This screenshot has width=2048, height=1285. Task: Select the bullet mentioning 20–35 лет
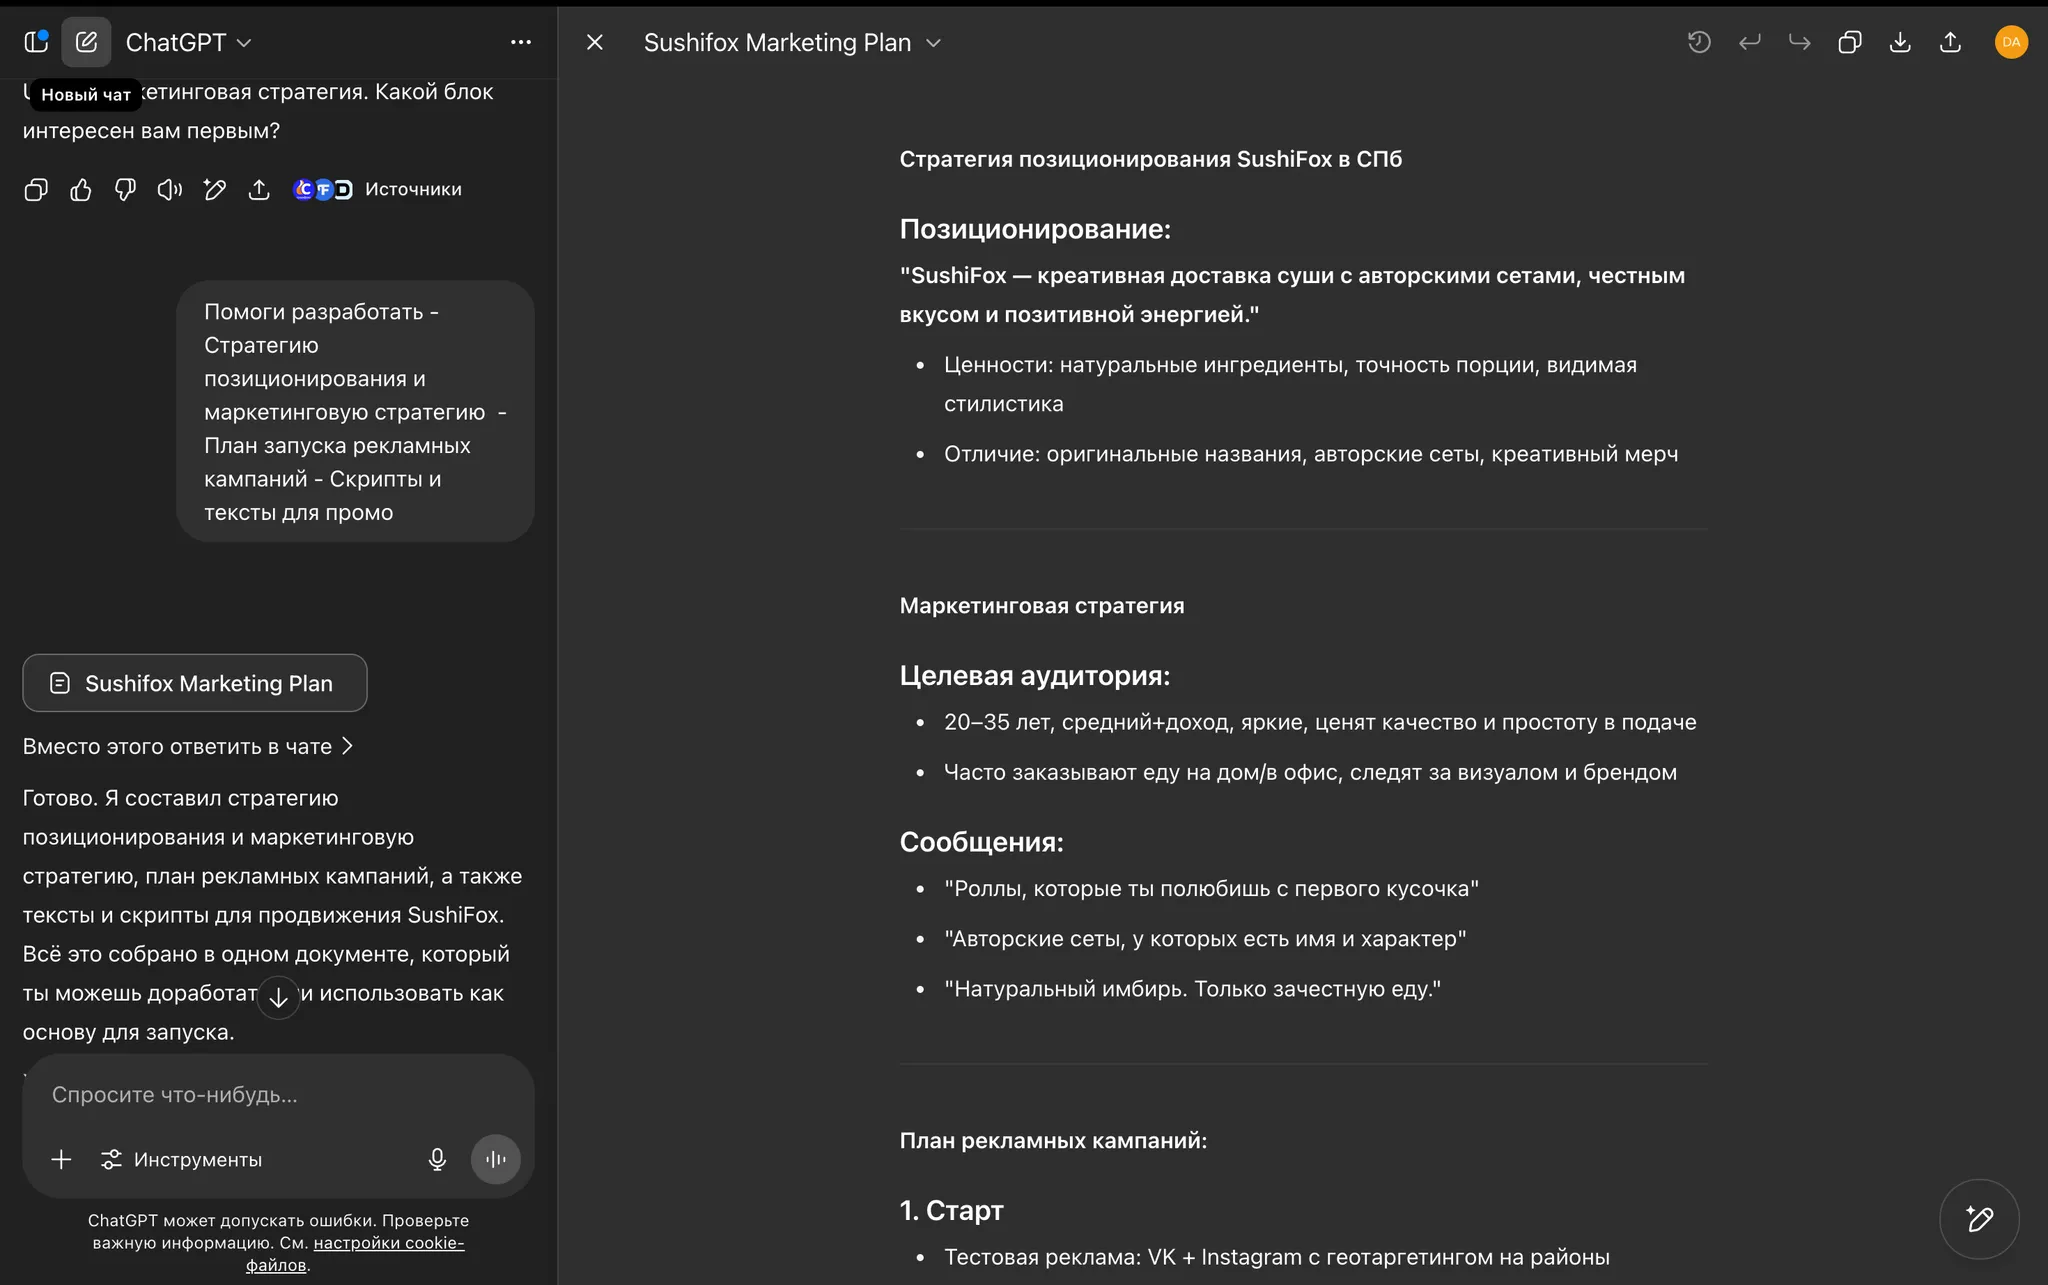click(1320, 722)
